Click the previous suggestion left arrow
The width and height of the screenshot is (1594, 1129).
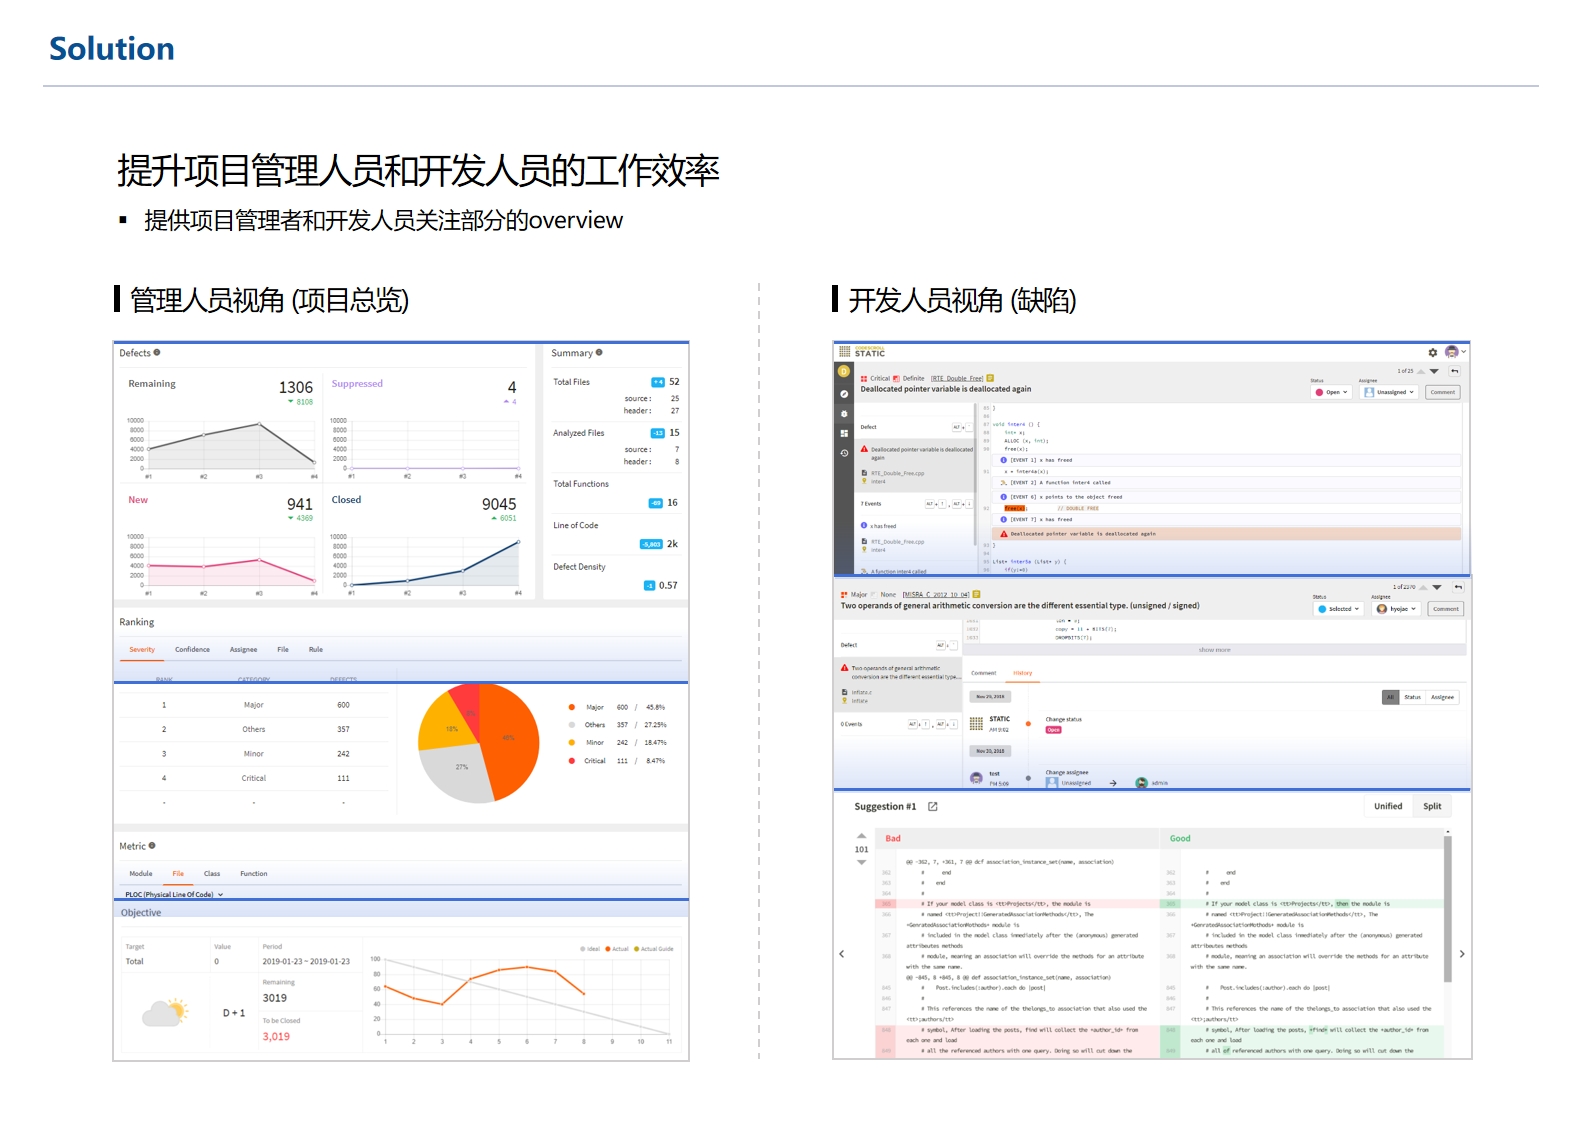(842, 954)
